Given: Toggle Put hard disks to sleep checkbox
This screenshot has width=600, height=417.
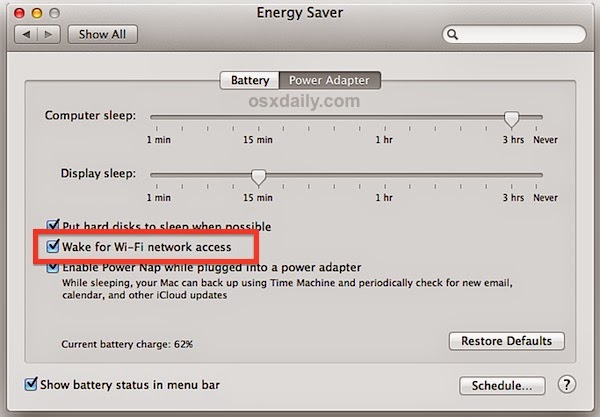Looking at the screenshot, I should (53, 226).
